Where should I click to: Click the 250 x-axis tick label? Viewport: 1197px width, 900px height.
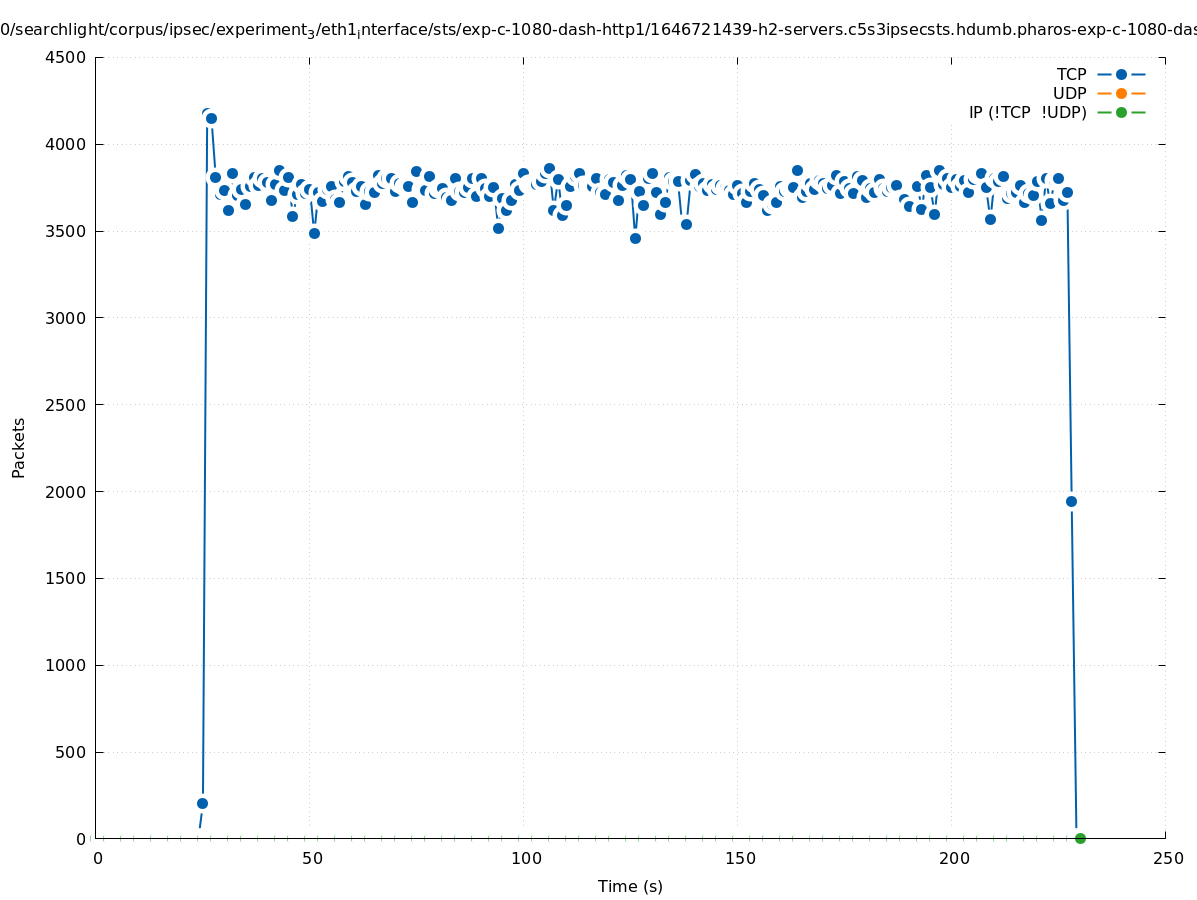(1167, 858)
